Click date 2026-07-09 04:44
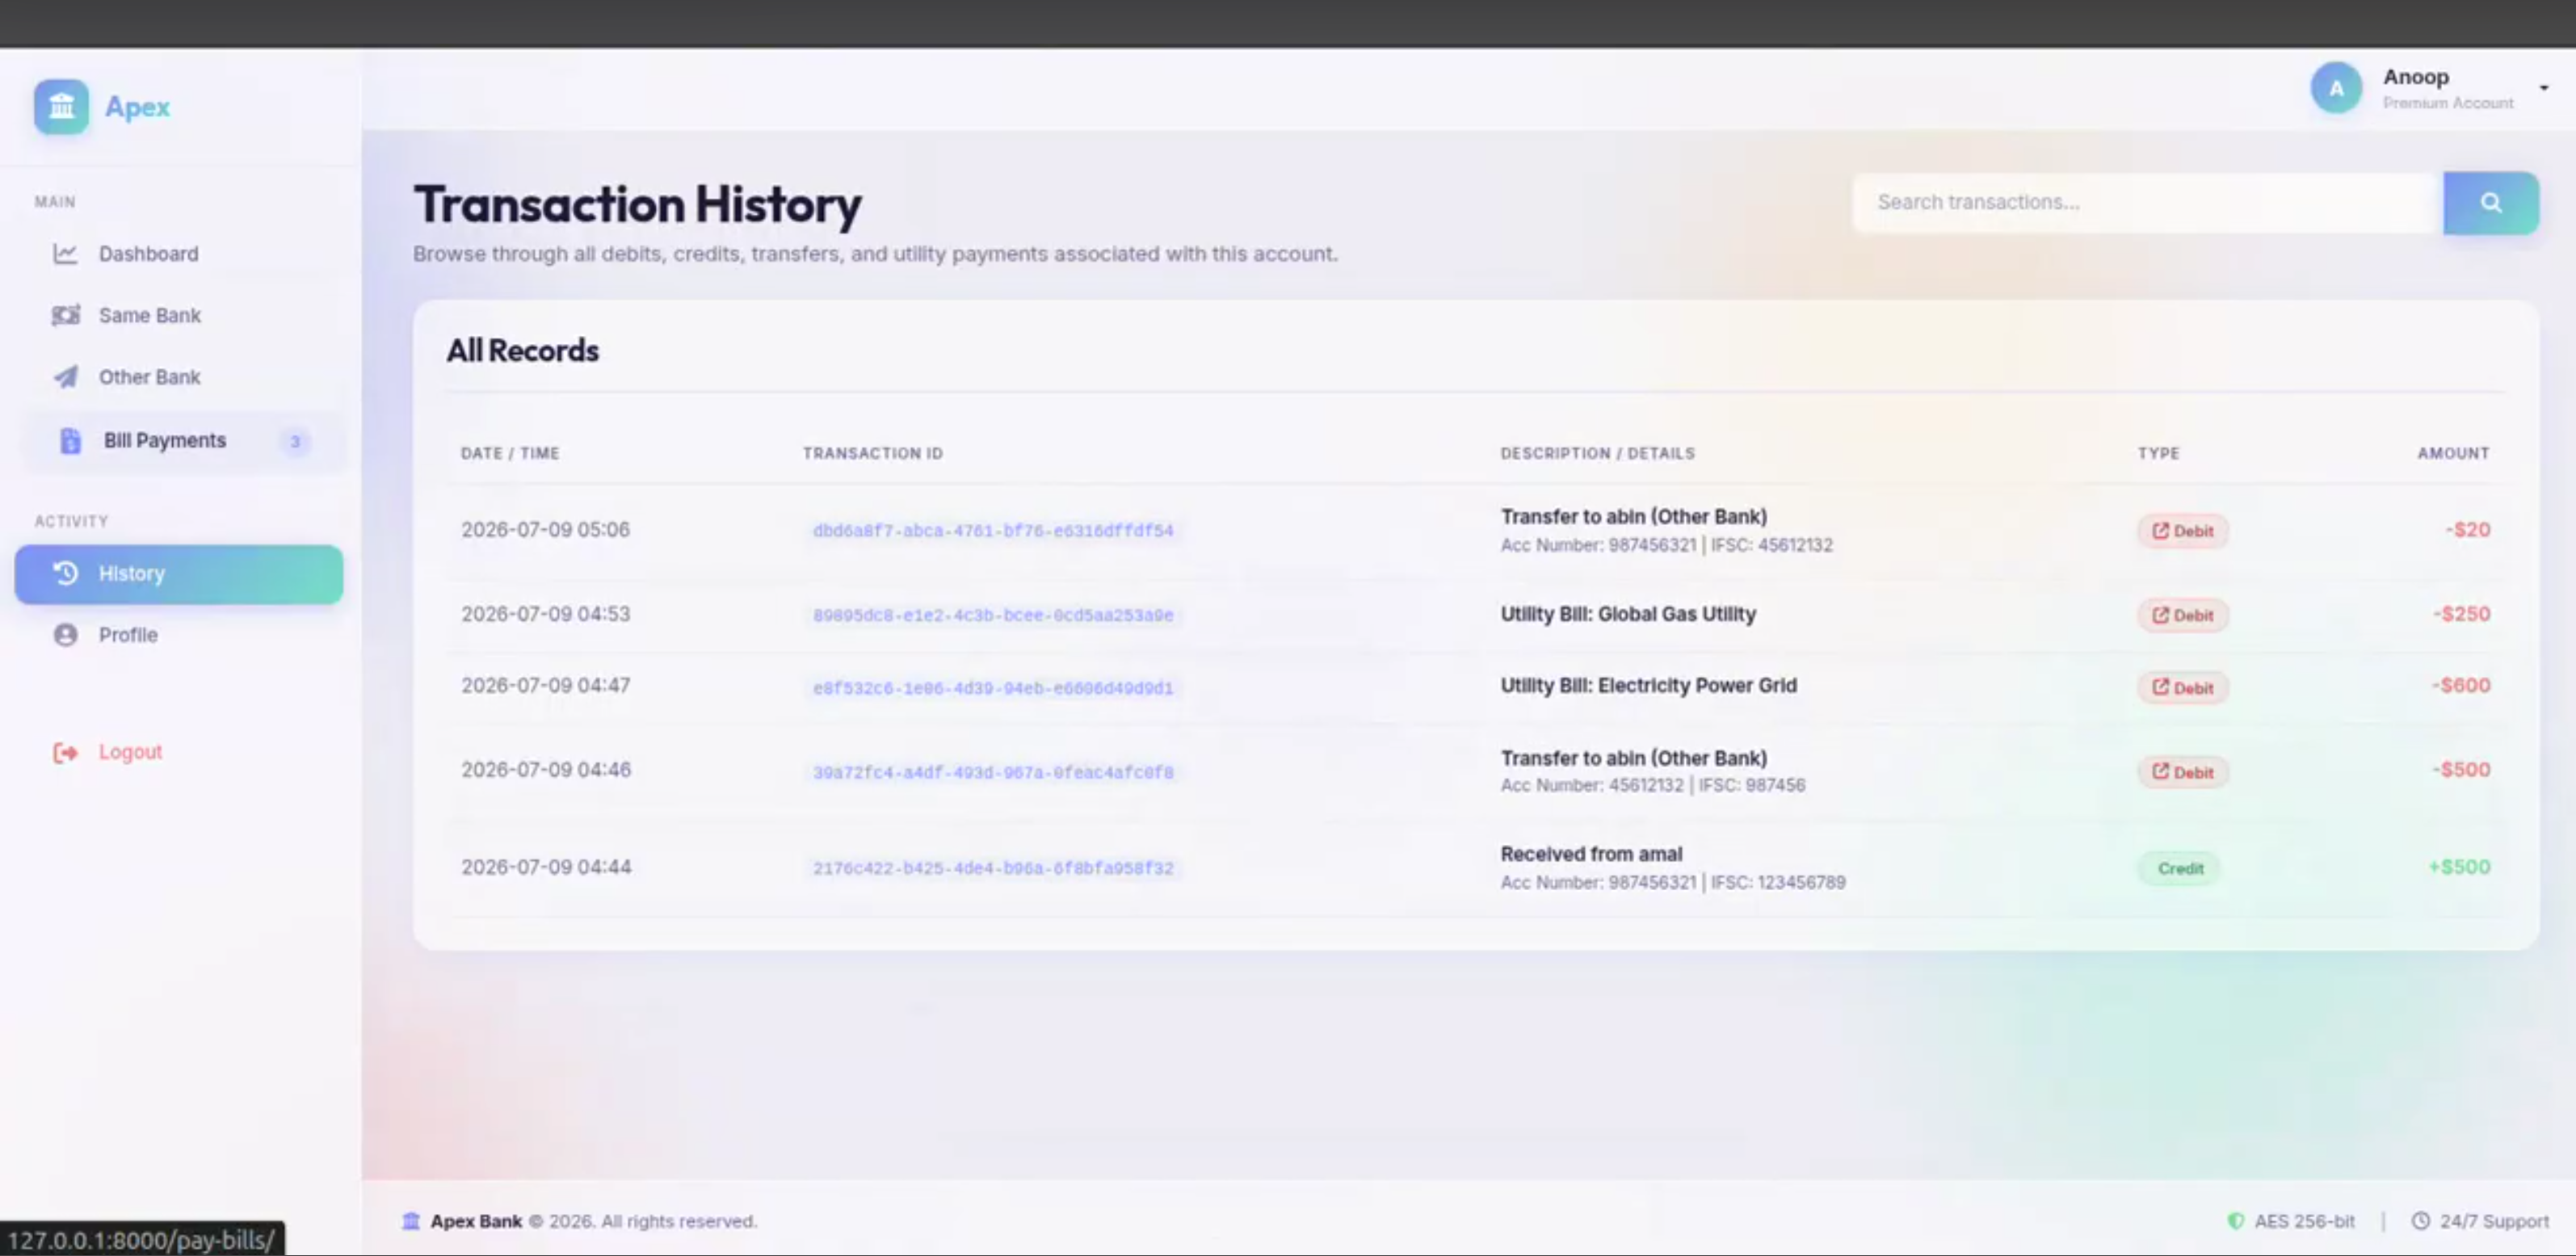This screenshot has width=2576, height=1256. (546, 867)
